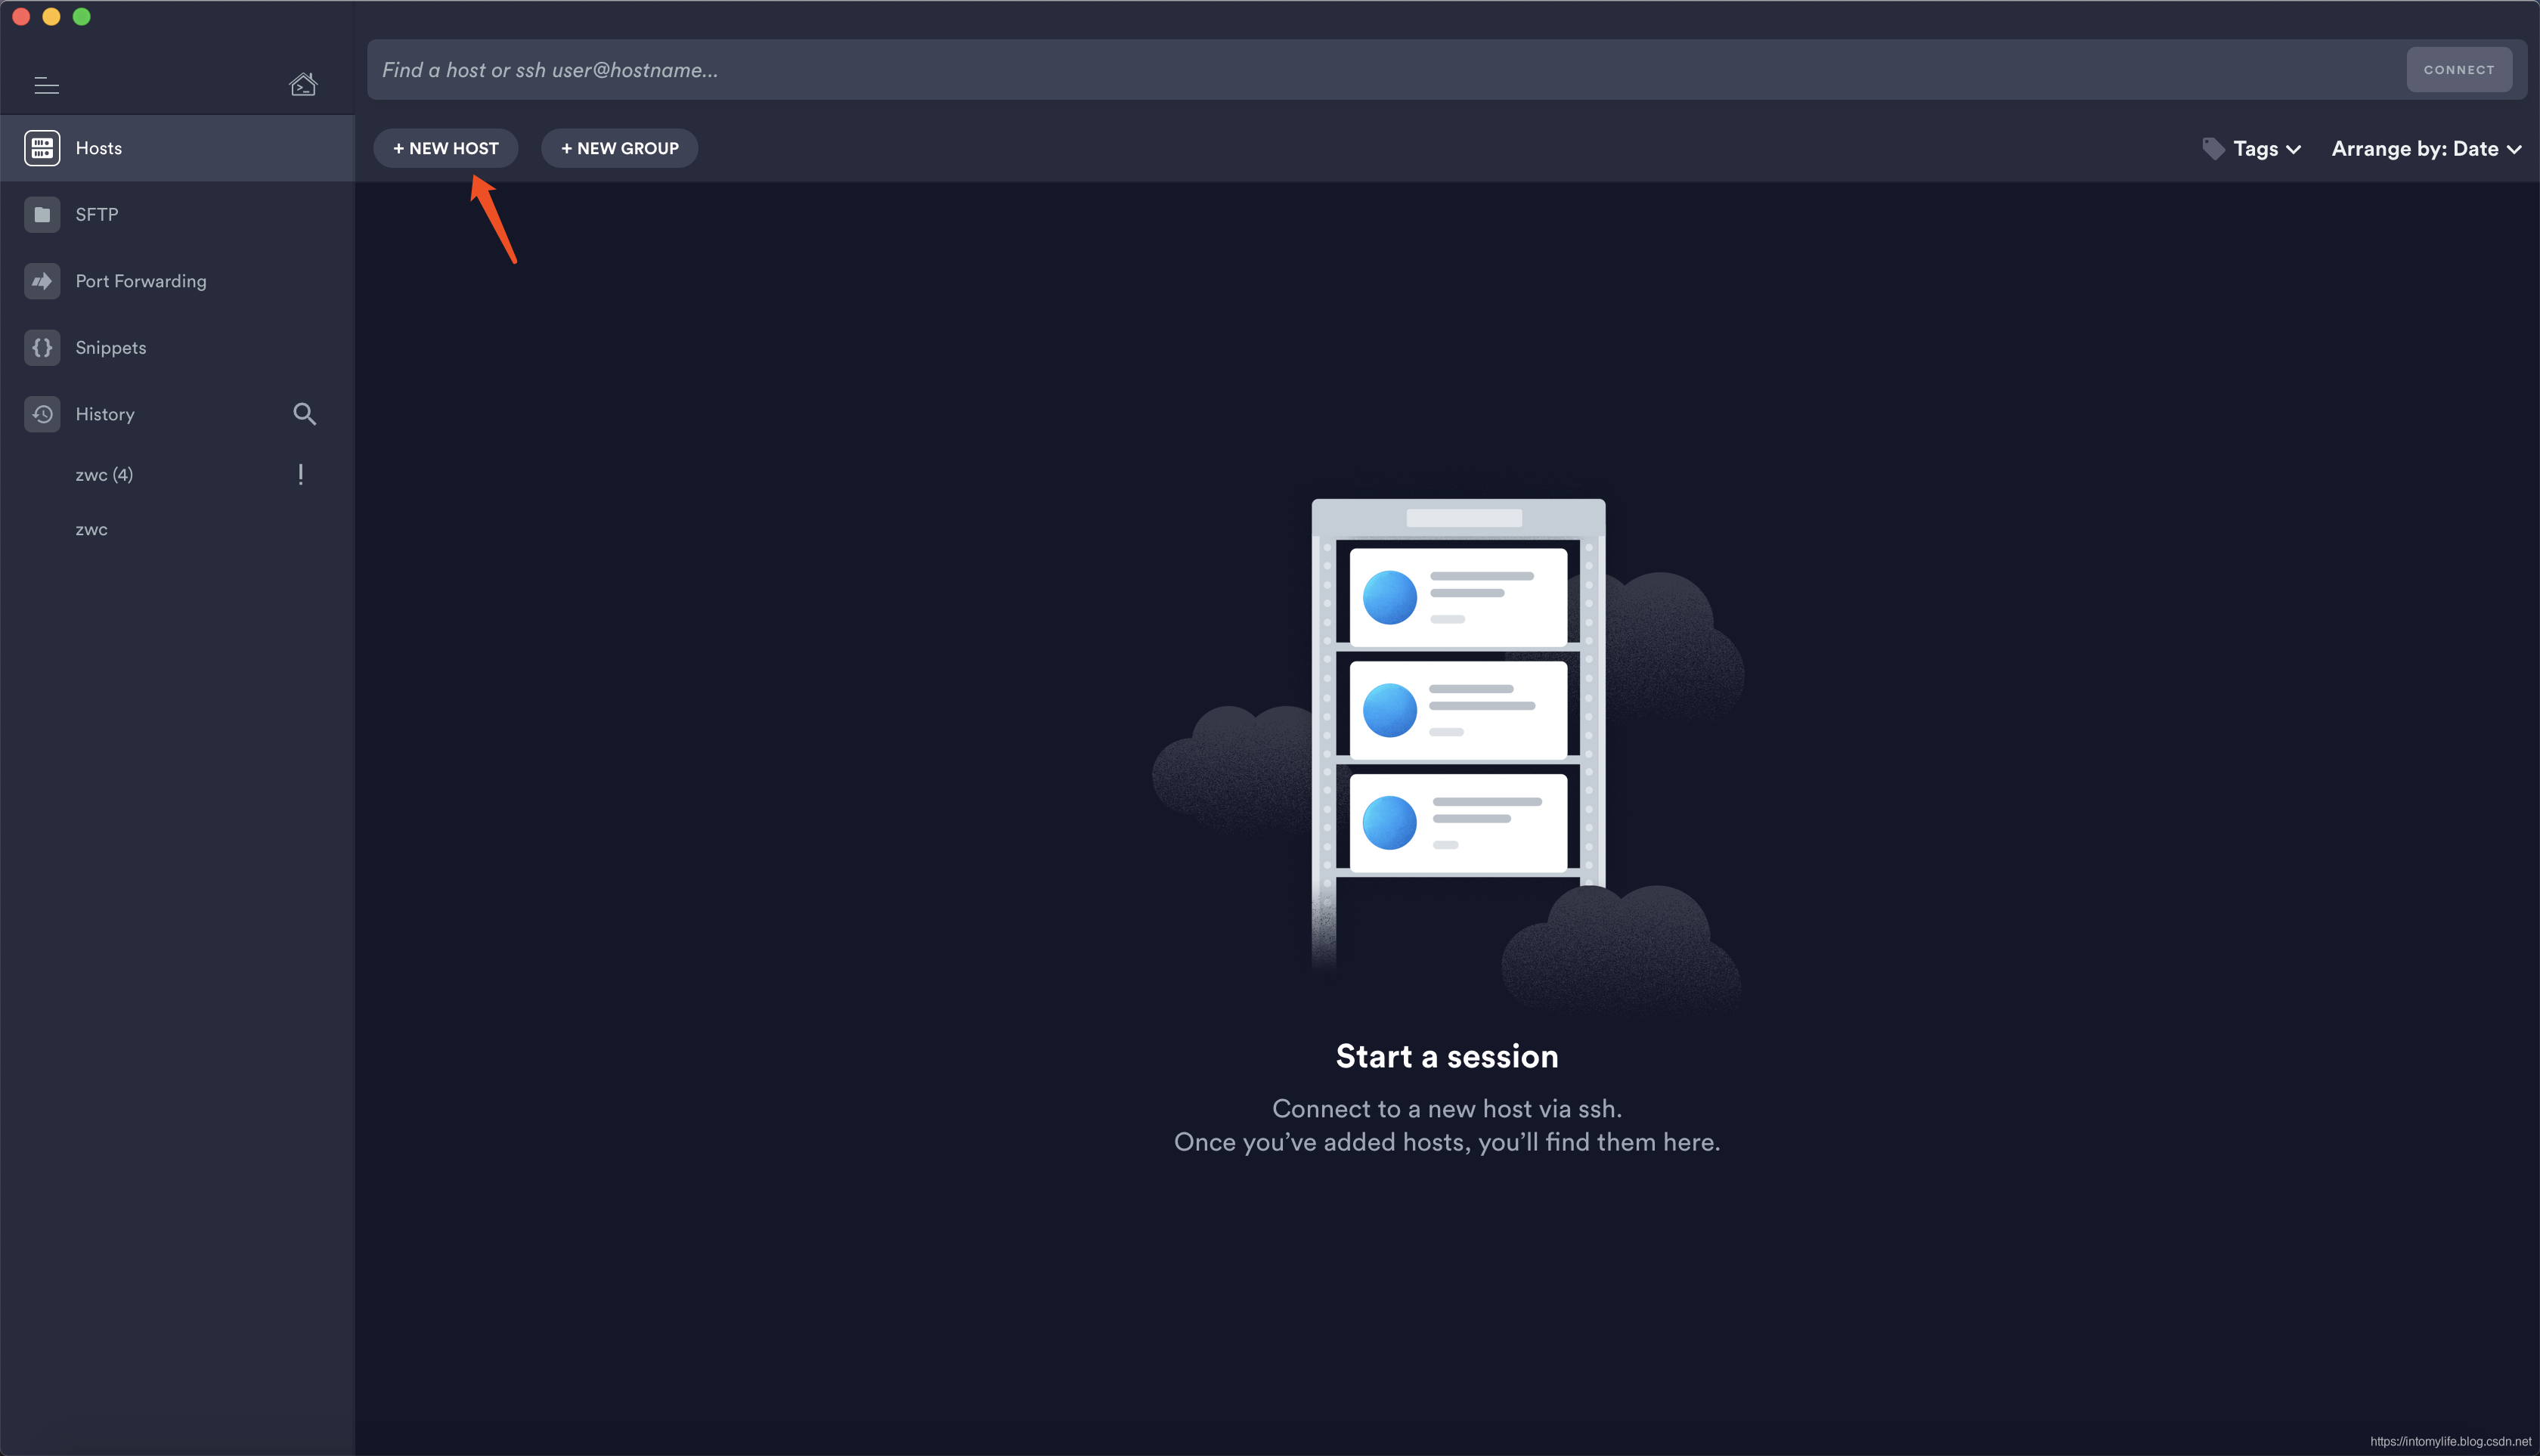Open the Snippets braces icon

click(42, 348)
